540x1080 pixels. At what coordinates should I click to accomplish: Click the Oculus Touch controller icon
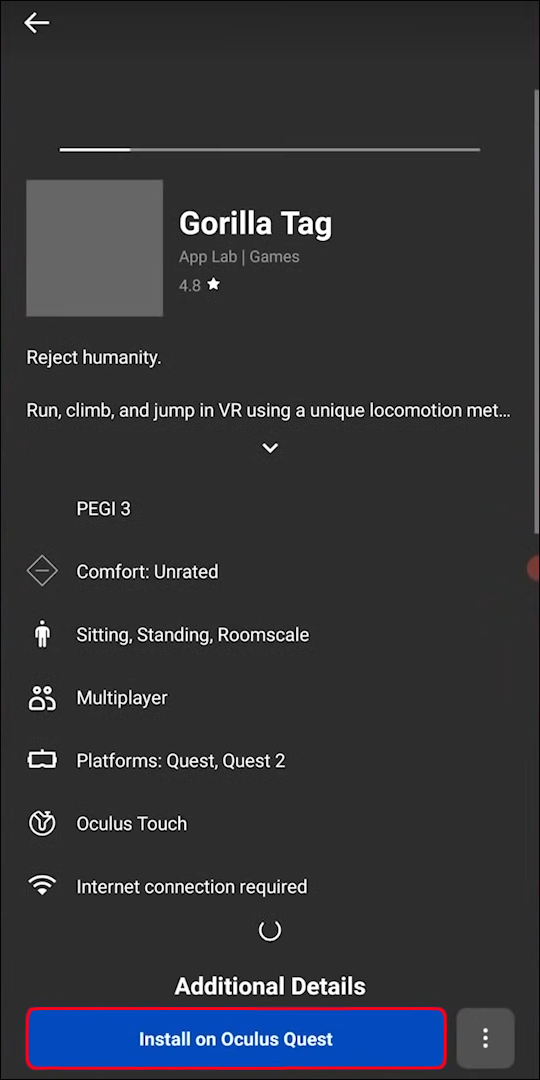pos(42,823)
